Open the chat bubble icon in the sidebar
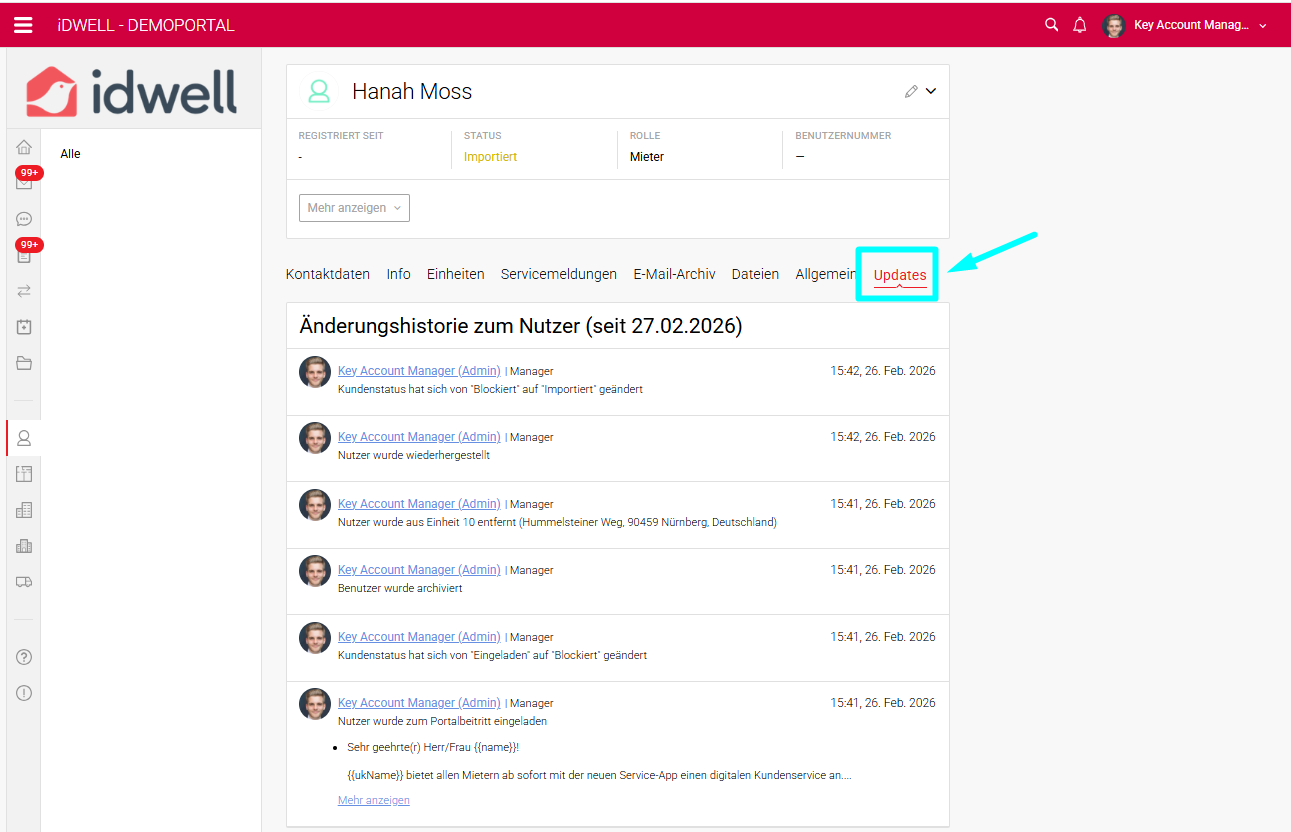Viewport: 1291px width, 832px height. coord(24,219)
